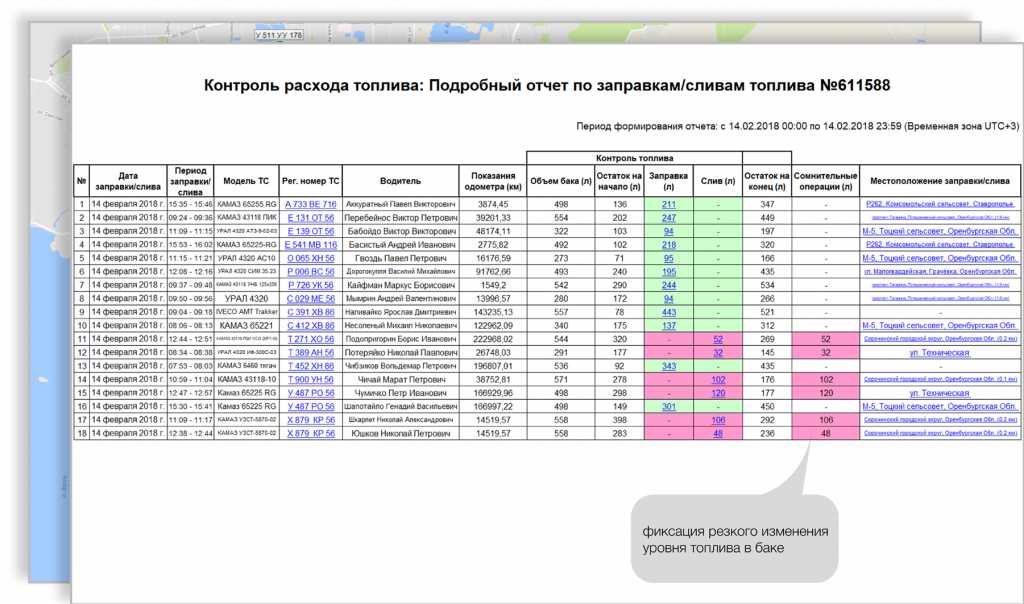Select odometer value 3874,45
The image size is (1024, 604).
493,204
